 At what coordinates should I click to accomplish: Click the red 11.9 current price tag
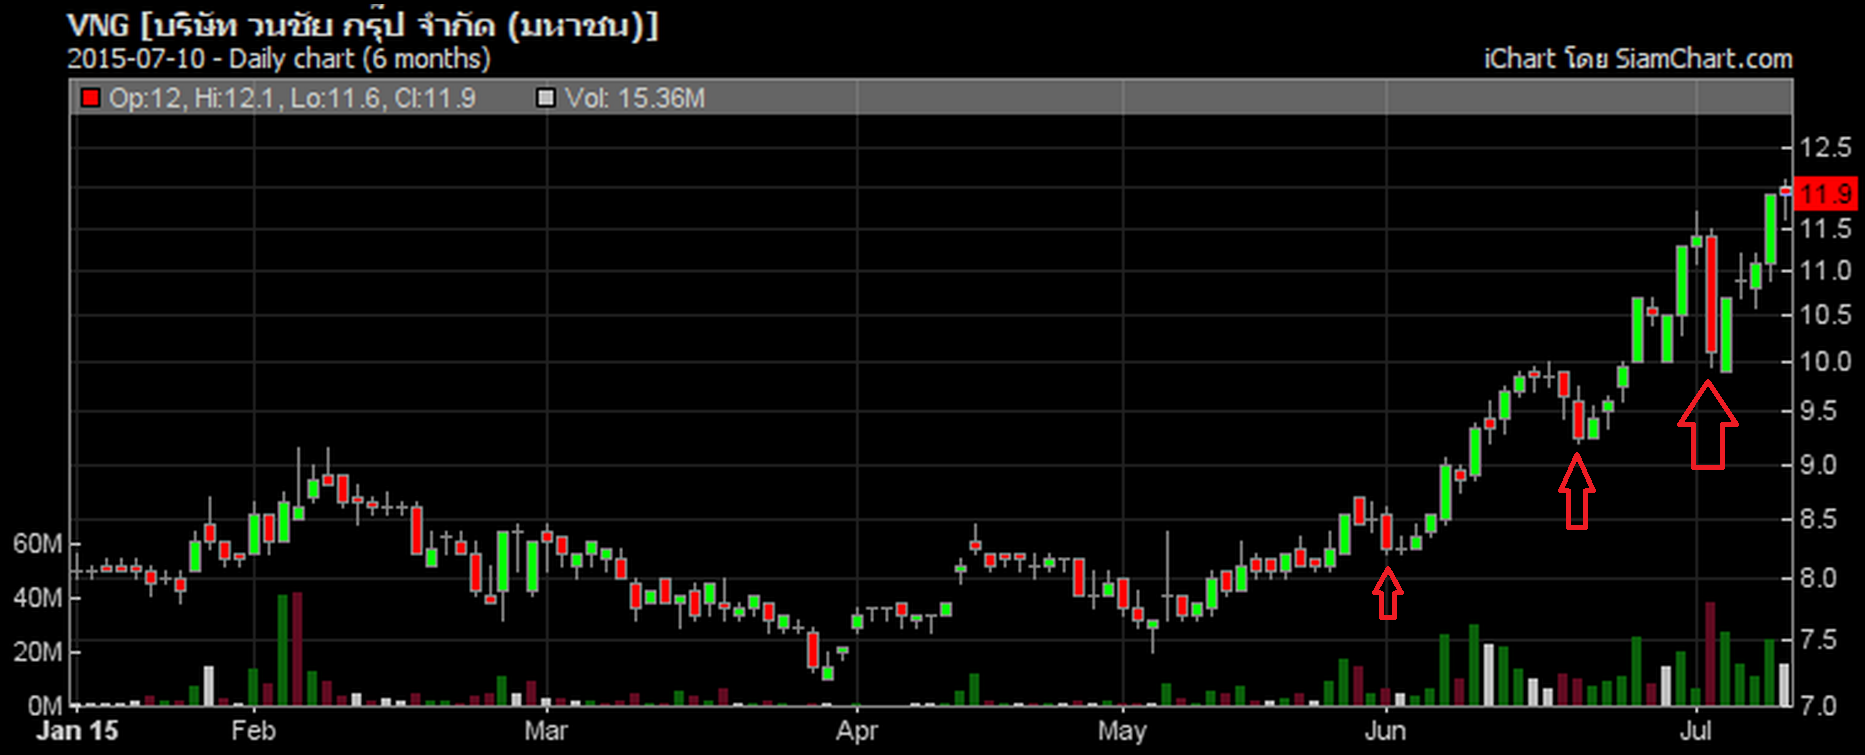[1825, 193]
